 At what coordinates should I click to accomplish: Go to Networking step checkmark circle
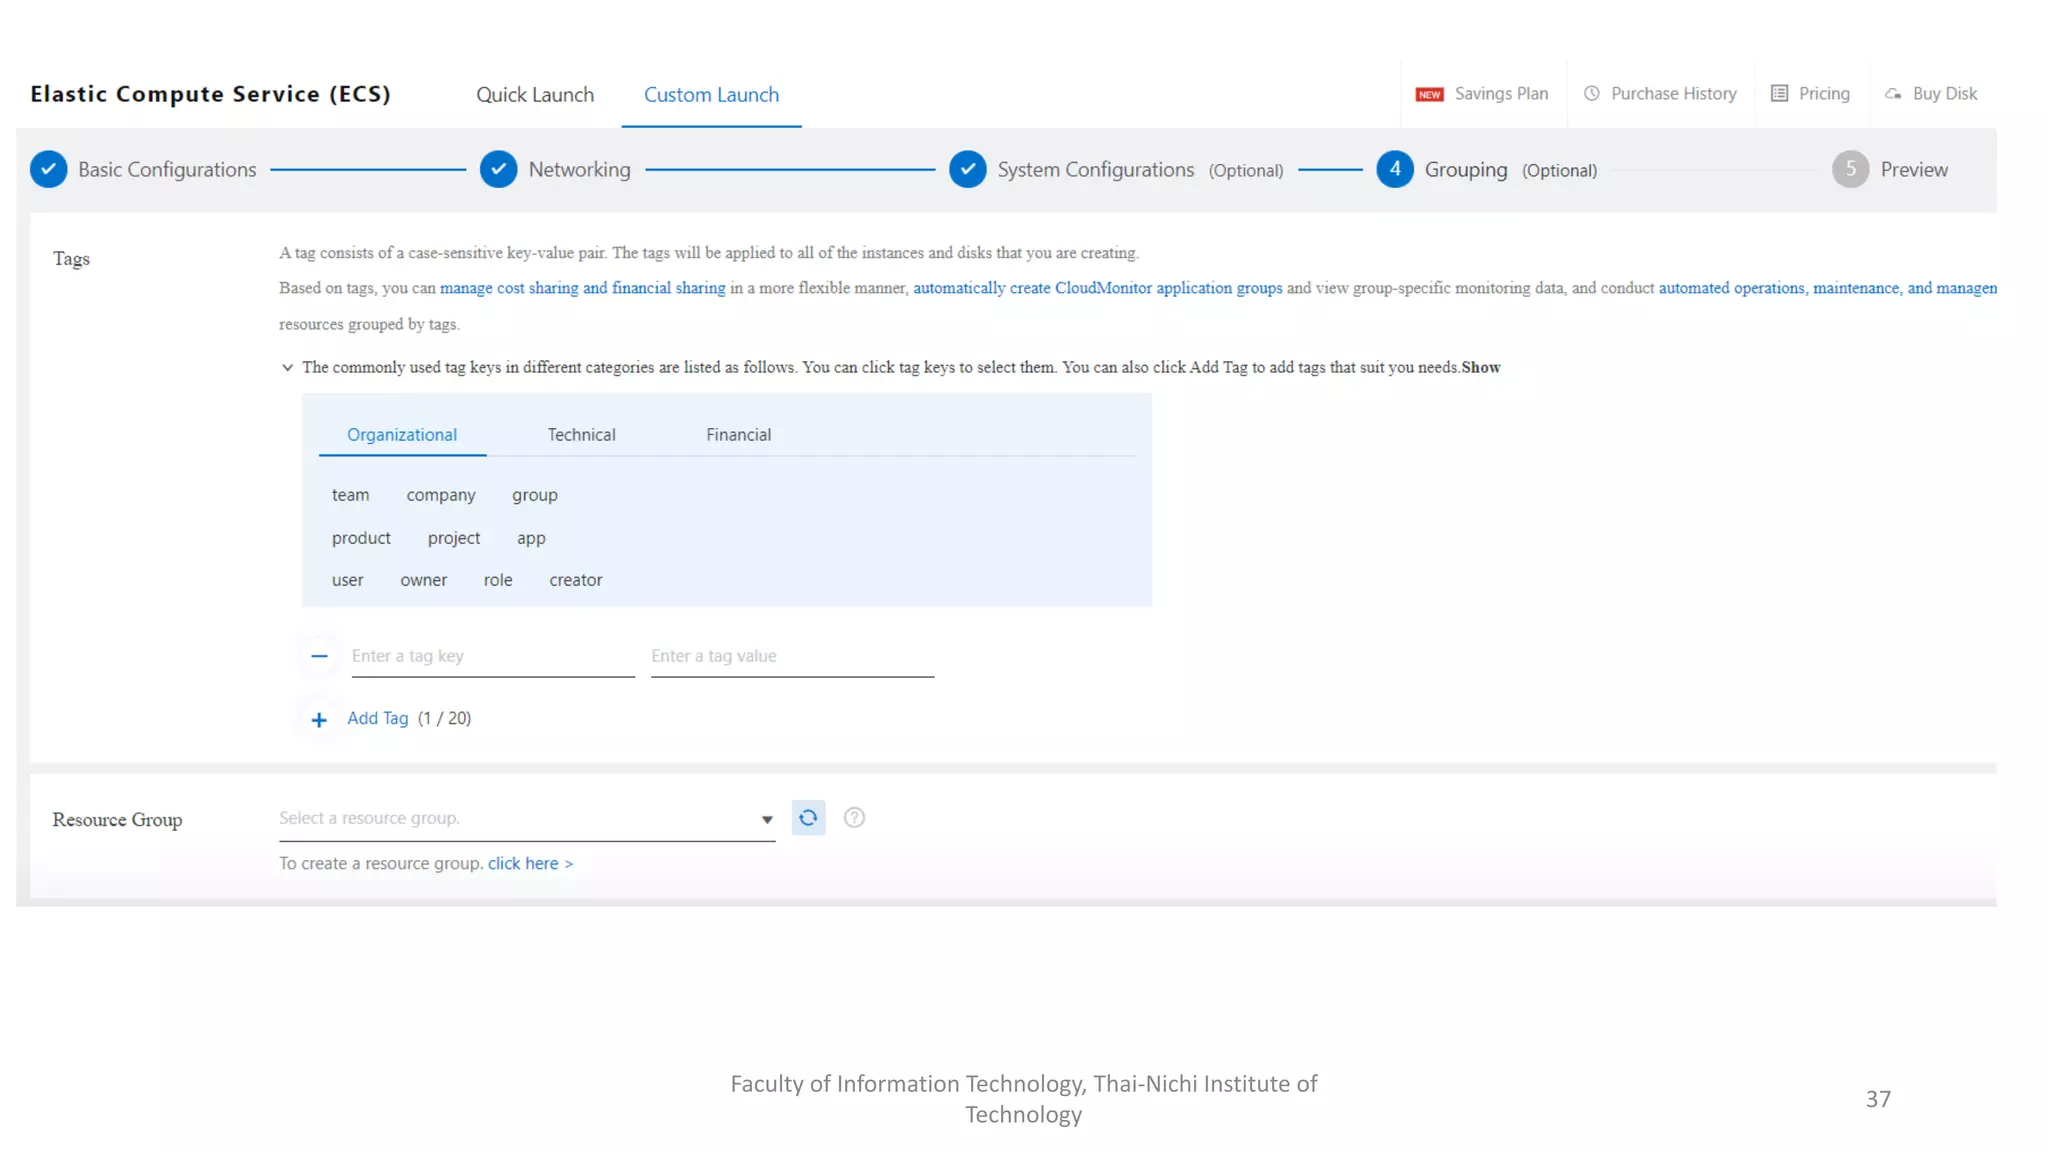tap(498, 169)
